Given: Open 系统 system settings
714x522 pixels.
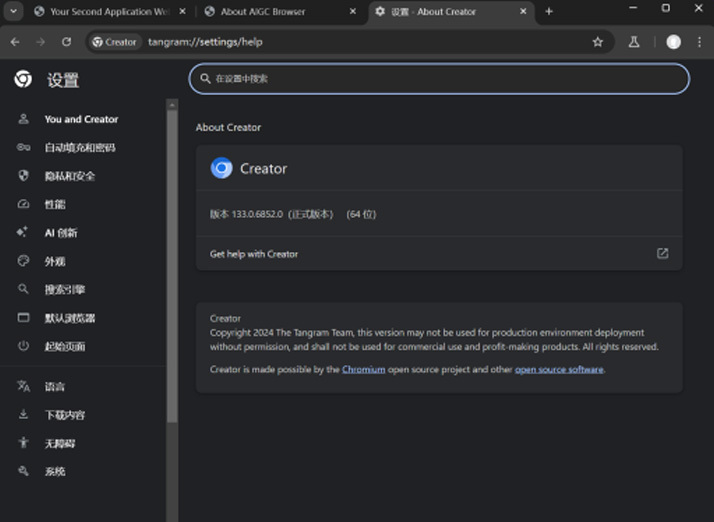Looking at the screenshot, I should [x=55, y=471].
